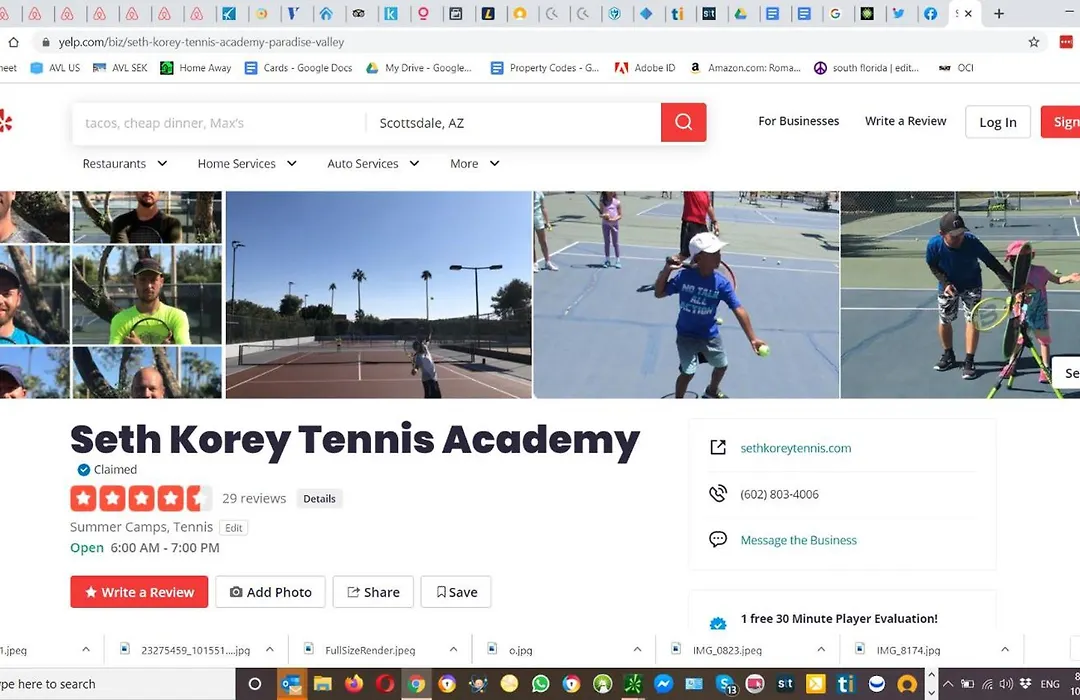
Task: Open the For Businesses header link
Action: (x=798, y=121)
